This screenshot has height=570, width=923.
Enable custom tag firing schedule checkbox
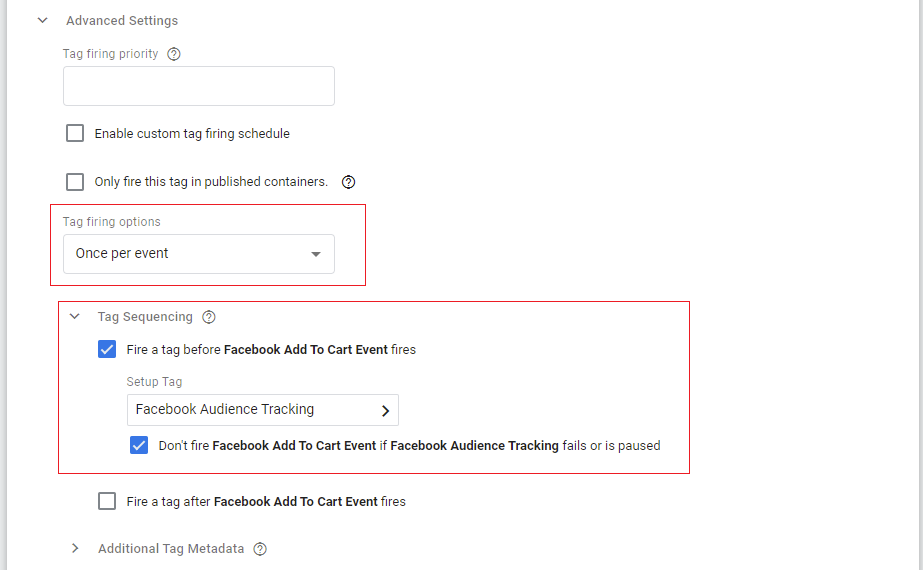(75, 133)
